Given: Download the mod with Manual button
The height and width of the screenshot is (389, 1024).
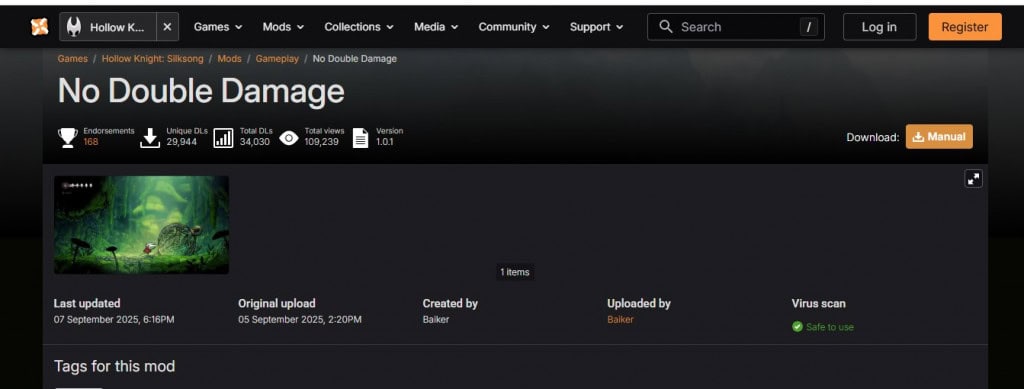Looking at the screenshot, I should point(938,136).
